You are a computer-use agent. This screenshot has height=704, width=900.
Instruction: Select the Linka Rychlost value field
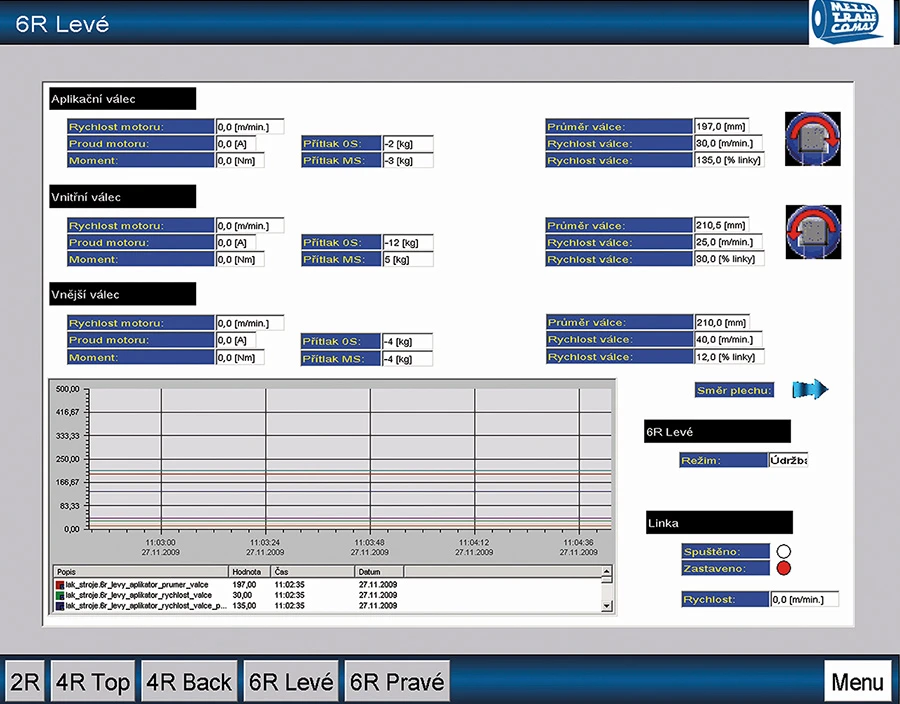click(804, 600)
